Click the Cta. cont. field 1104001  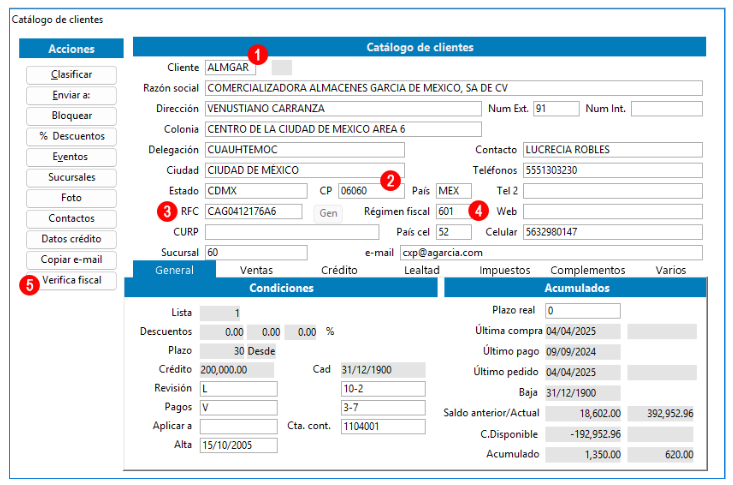(383, 426)
